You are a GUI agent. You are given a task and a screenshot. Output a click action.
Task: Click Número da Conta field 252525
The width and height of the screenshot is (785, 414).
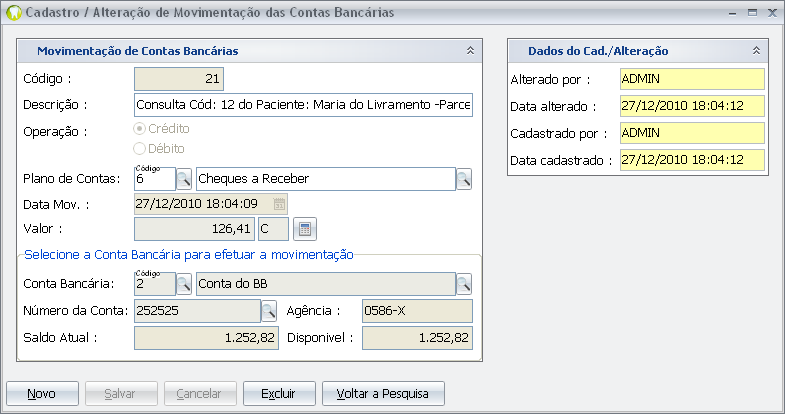[x=197, y=311]
